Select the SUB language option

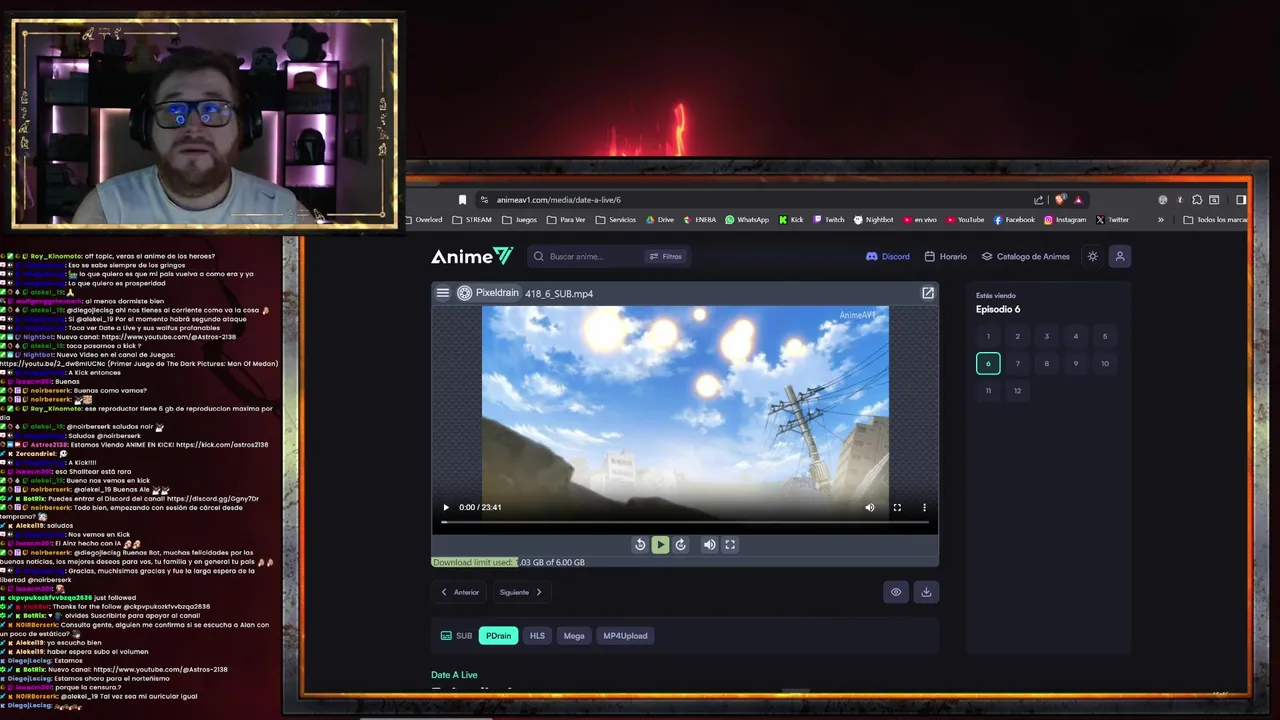(457, 636)
